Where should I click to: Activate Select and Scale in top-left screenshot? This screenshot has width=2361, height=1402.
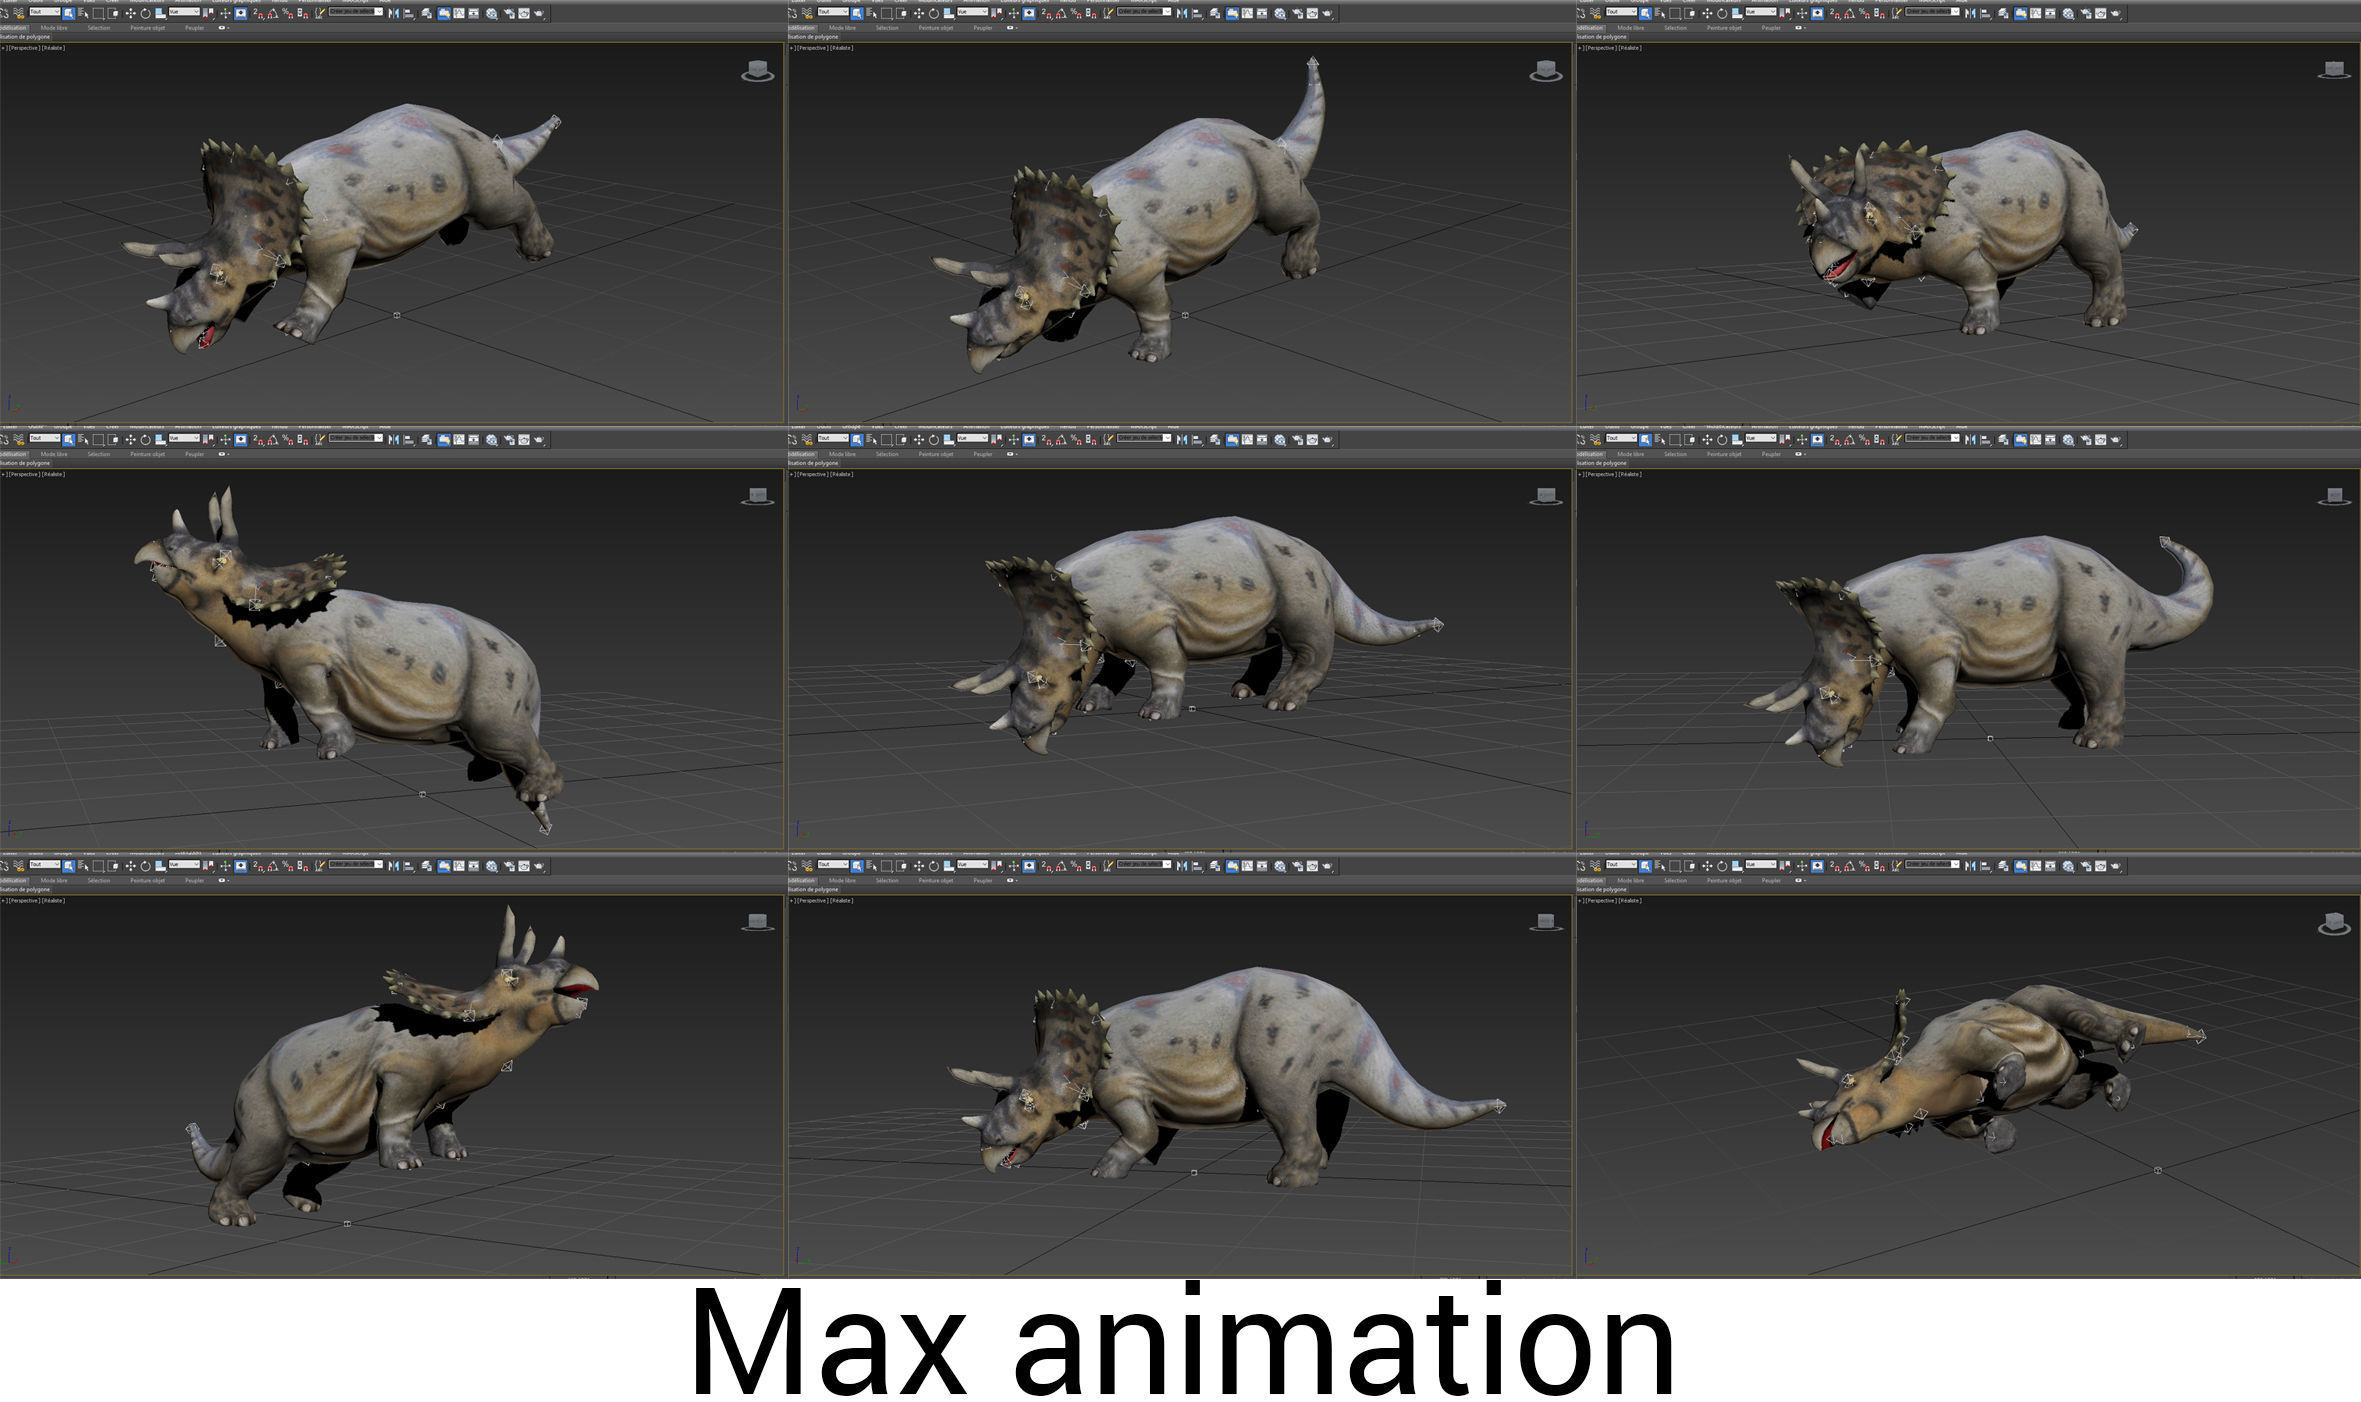(x=160, y=13)
